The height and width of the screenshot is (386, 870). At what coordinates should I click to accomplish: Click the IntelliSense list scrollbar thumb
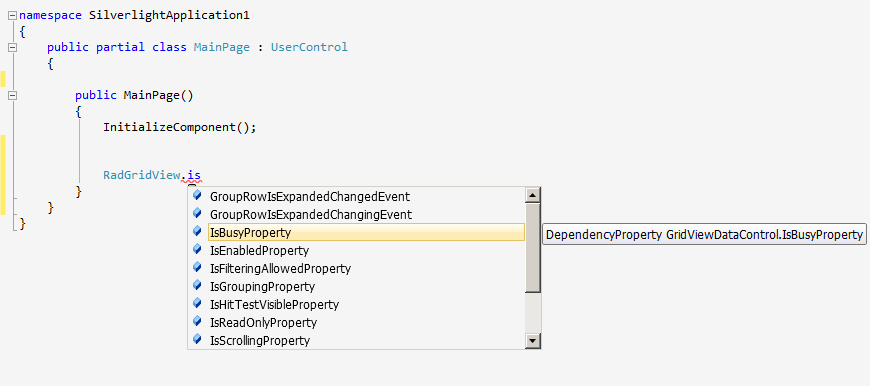[x=533, y=247]
